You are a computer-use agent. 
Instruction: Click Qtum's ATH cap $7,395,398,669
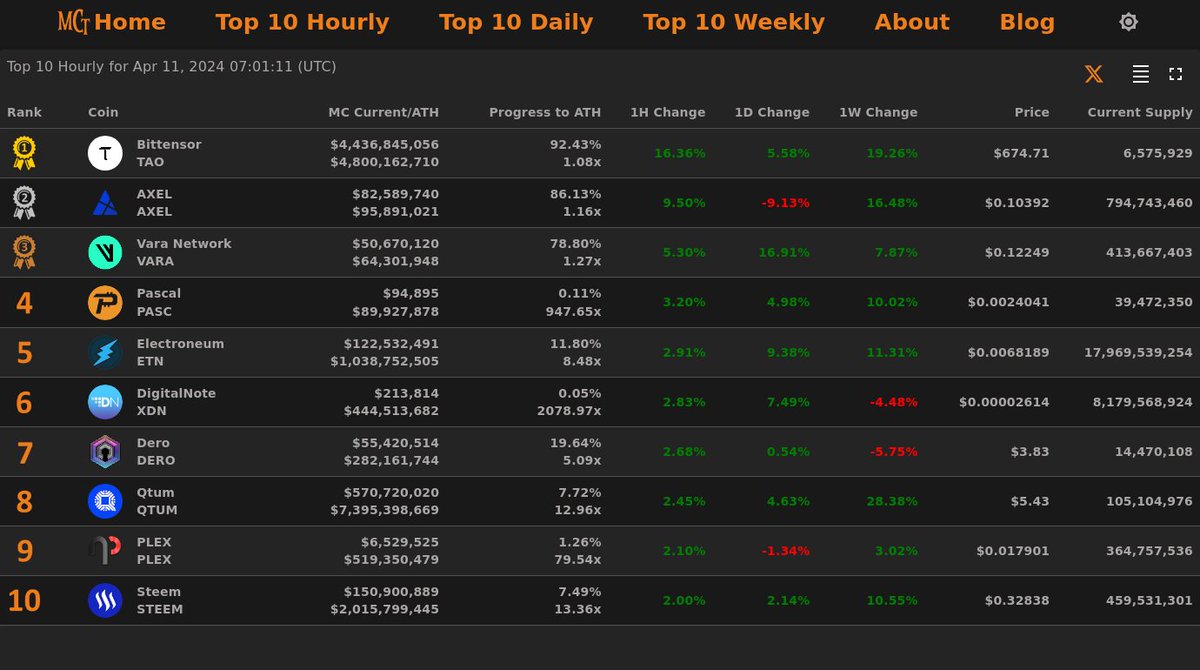(x=385, y=510)
